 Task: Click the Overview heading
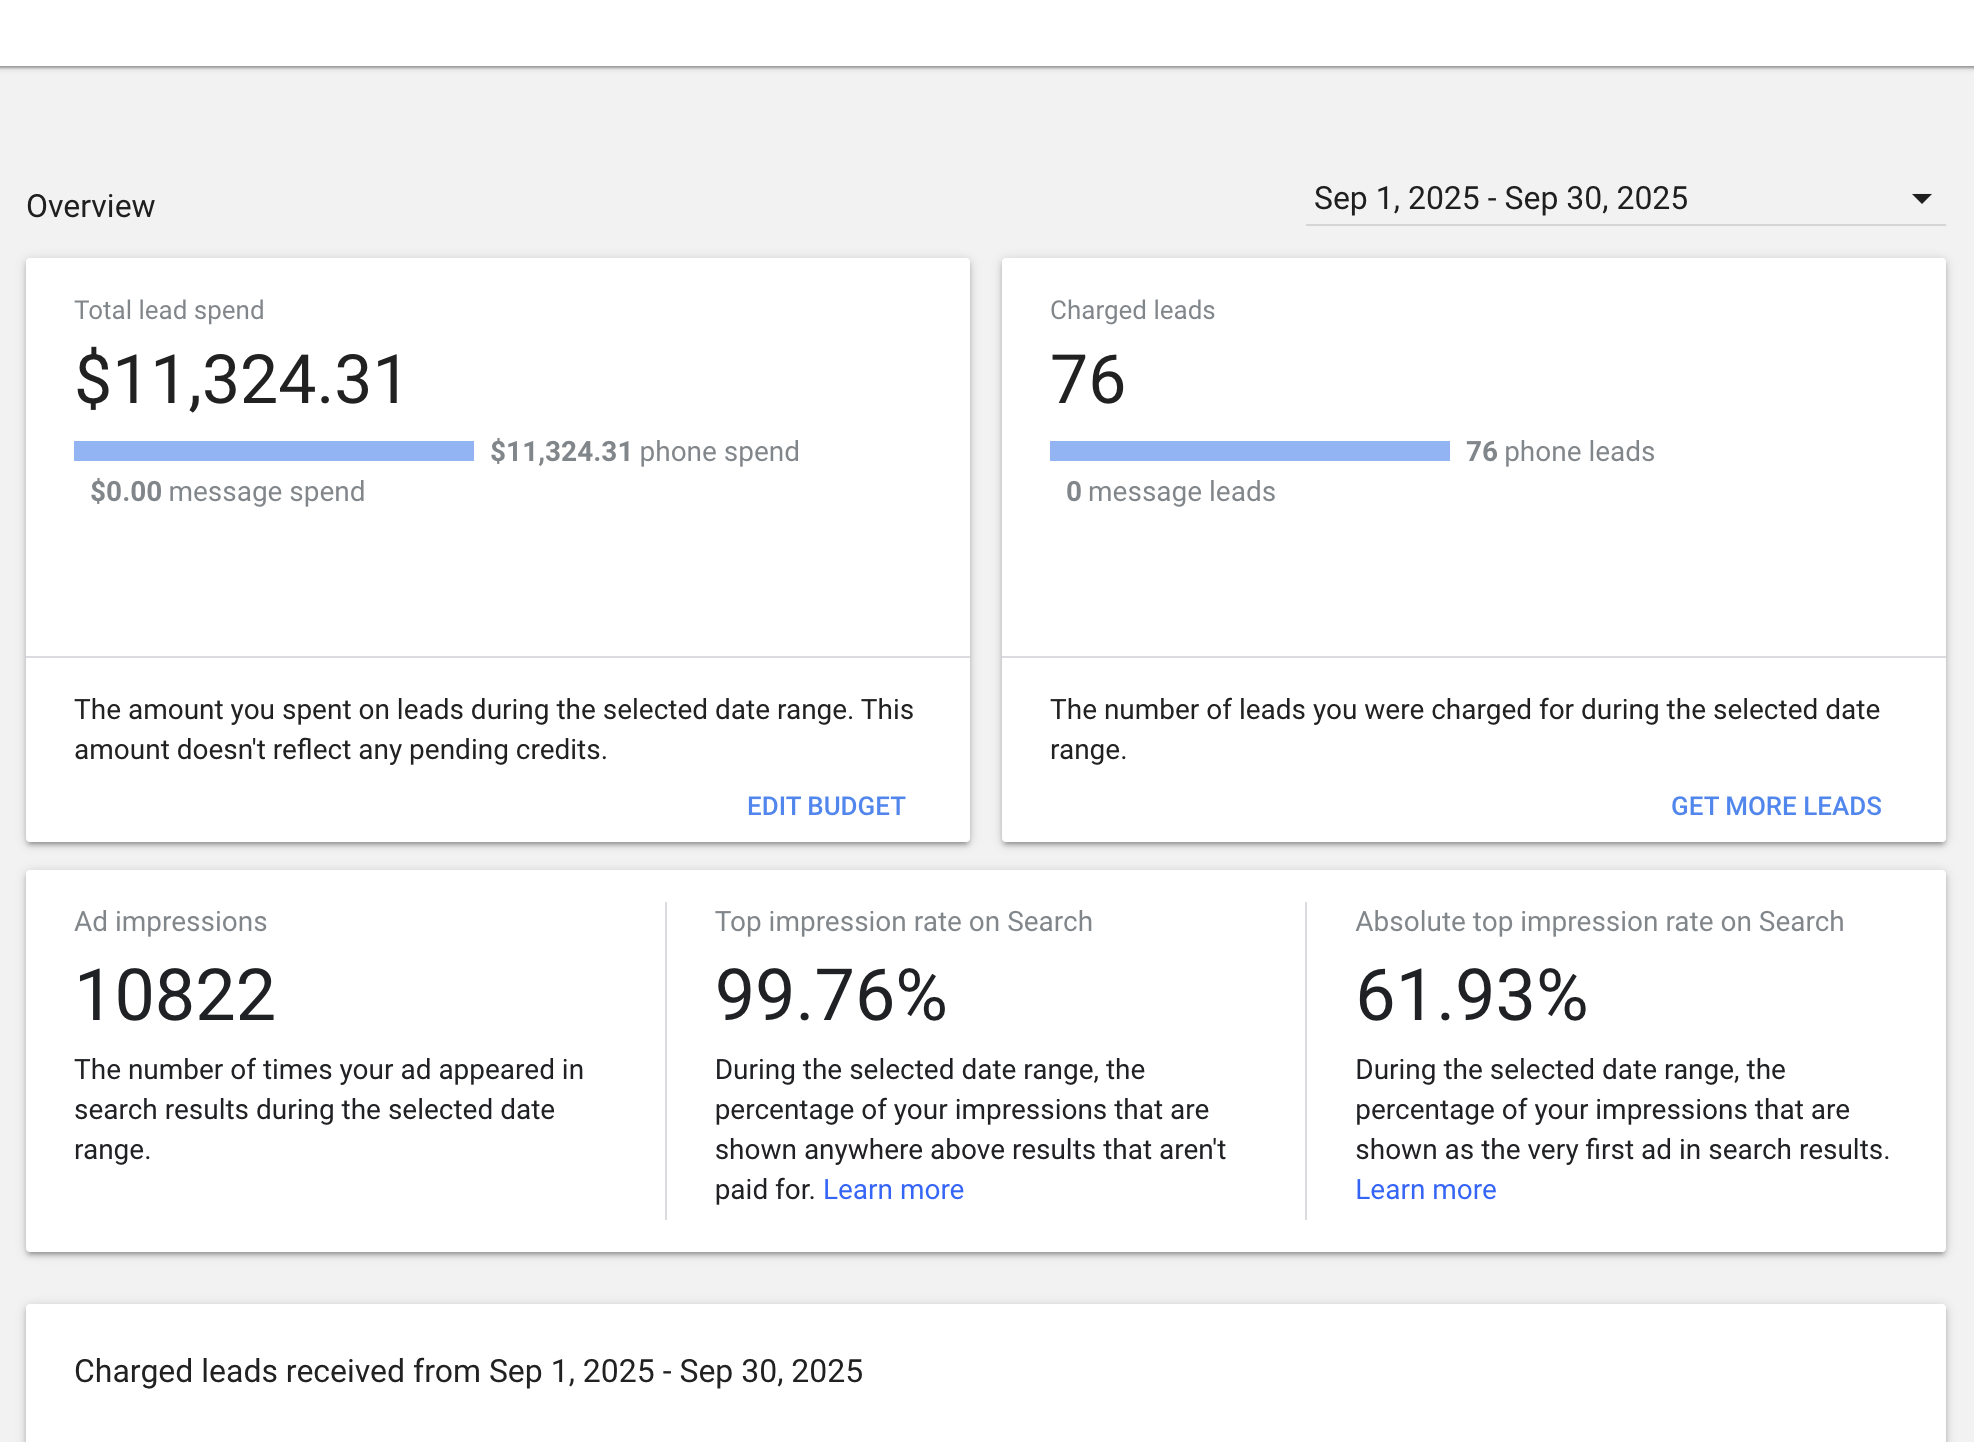[90, 206]
